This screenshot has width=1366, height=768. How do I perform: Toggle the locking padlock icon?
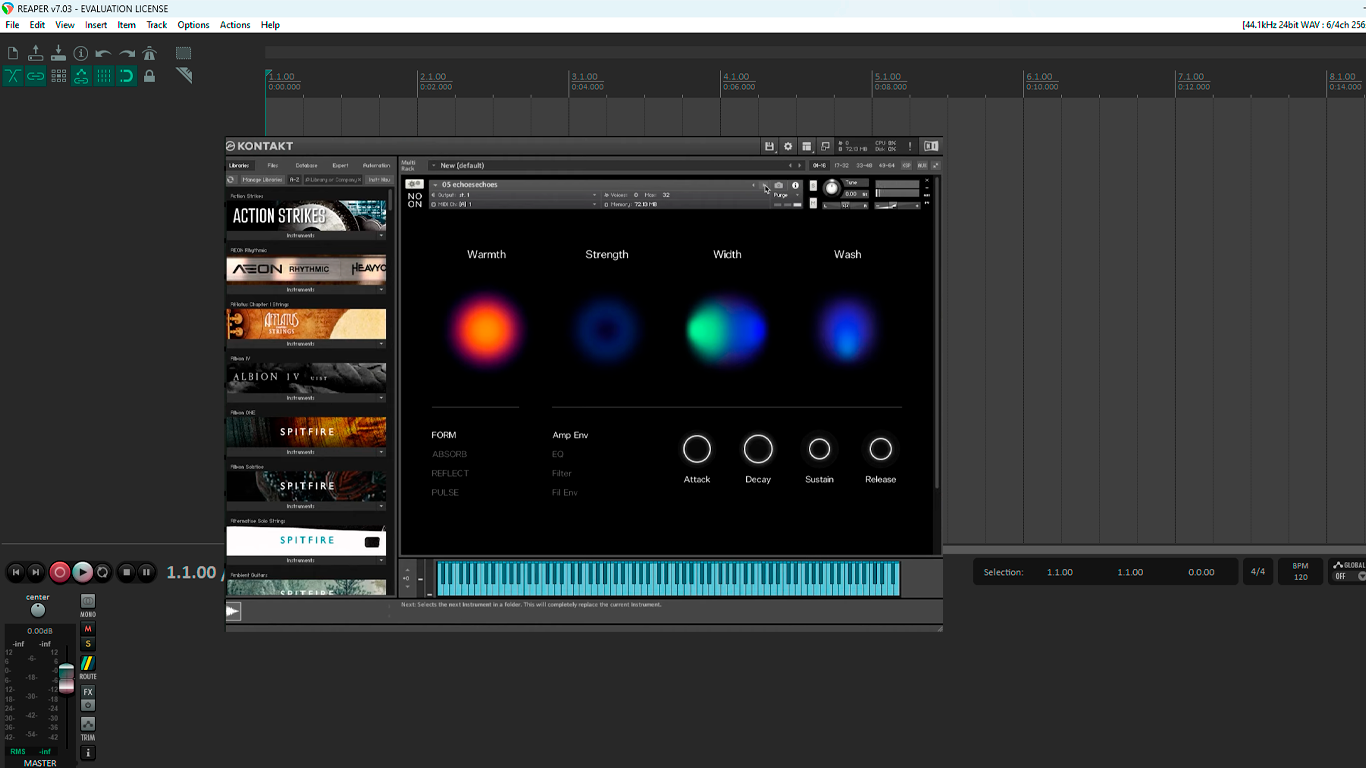click(149, 76)
